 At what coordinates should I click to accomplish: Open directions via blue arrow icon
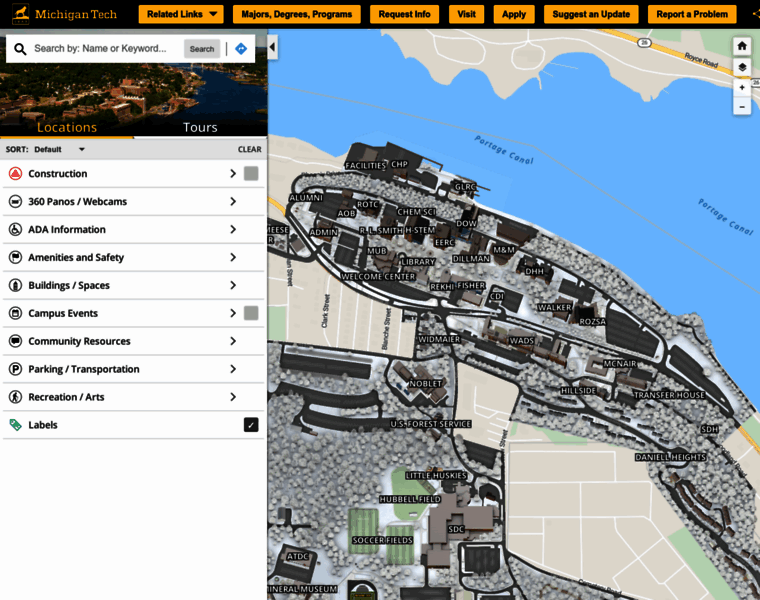(x=241, y=48)
